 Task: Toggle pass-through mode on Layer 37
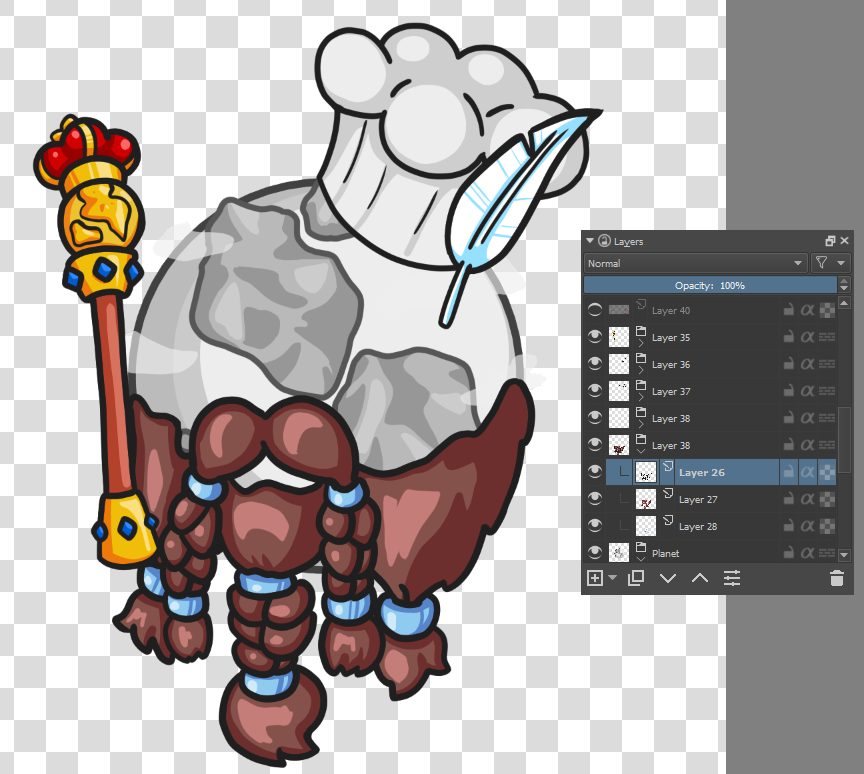point(827,391)
